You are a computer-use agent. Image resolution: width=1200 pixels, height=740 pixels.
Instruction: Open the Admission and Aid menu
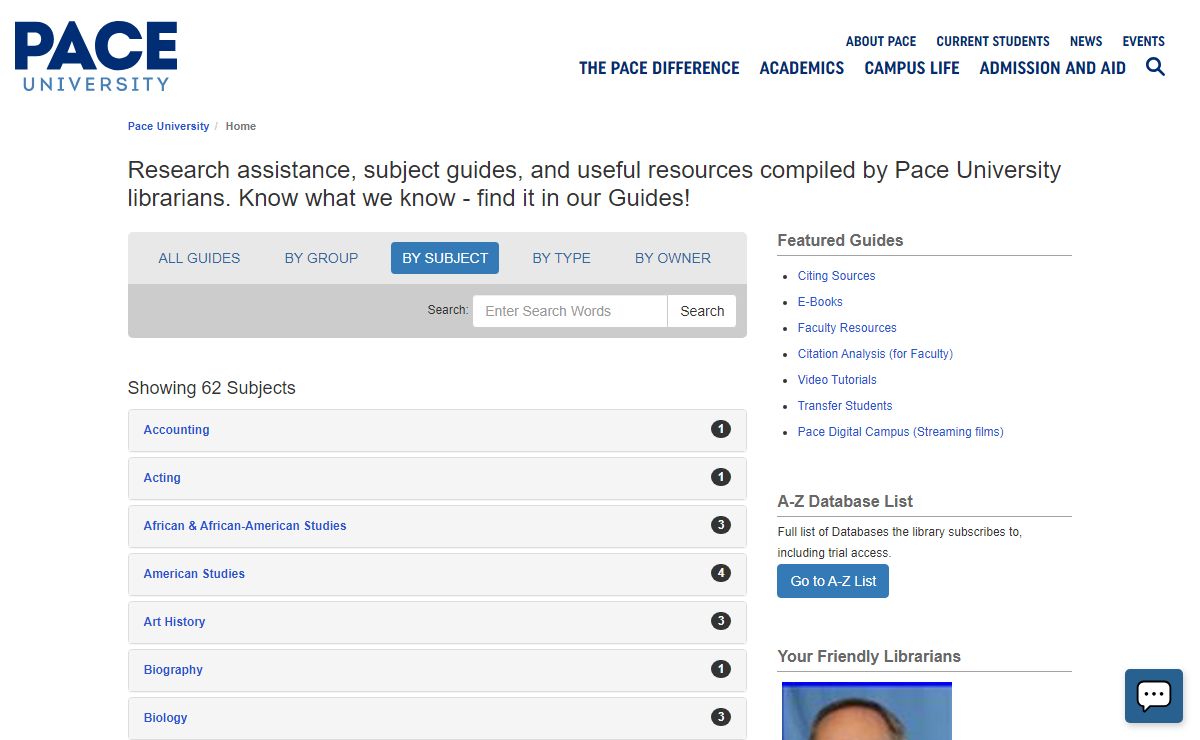(x=1052, y=68)
